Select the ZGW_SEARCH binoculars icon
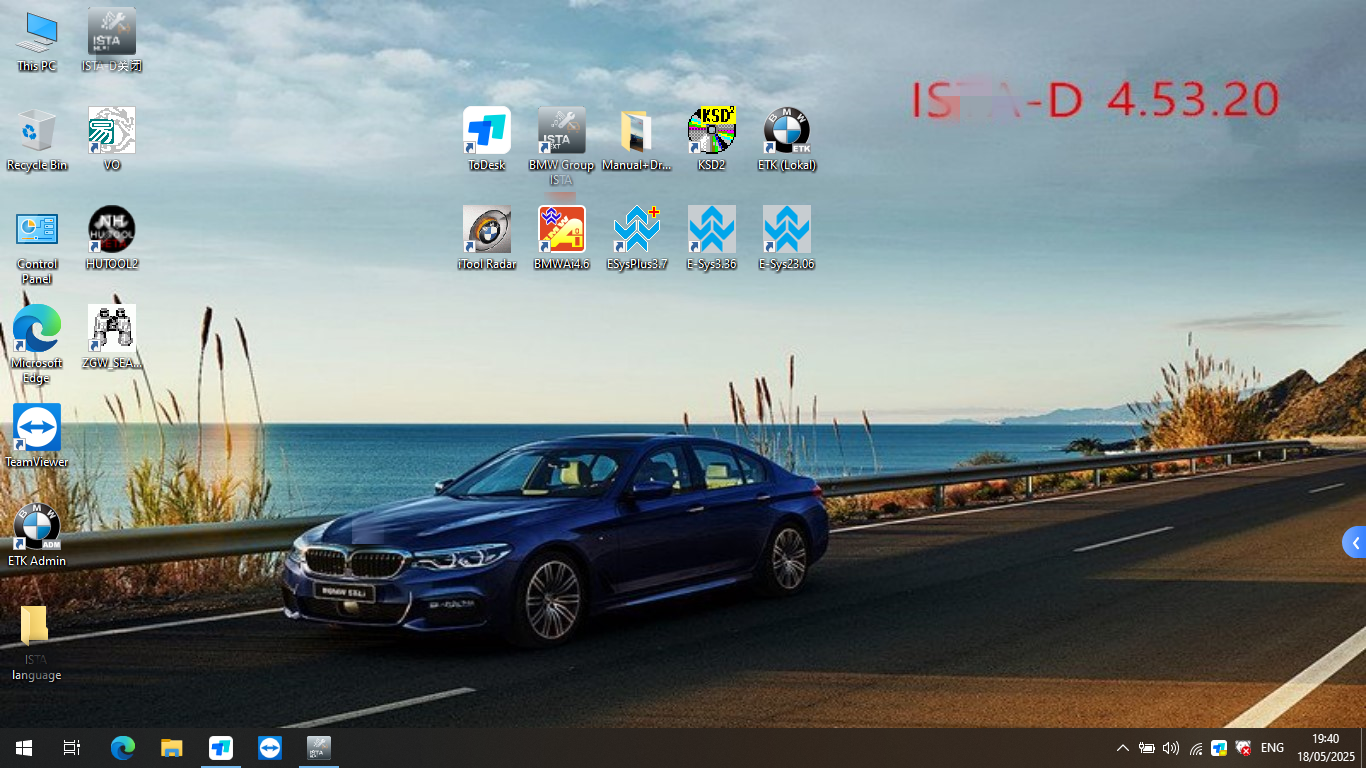Screen dimensions: 1366x768 [x=111, y=329]
